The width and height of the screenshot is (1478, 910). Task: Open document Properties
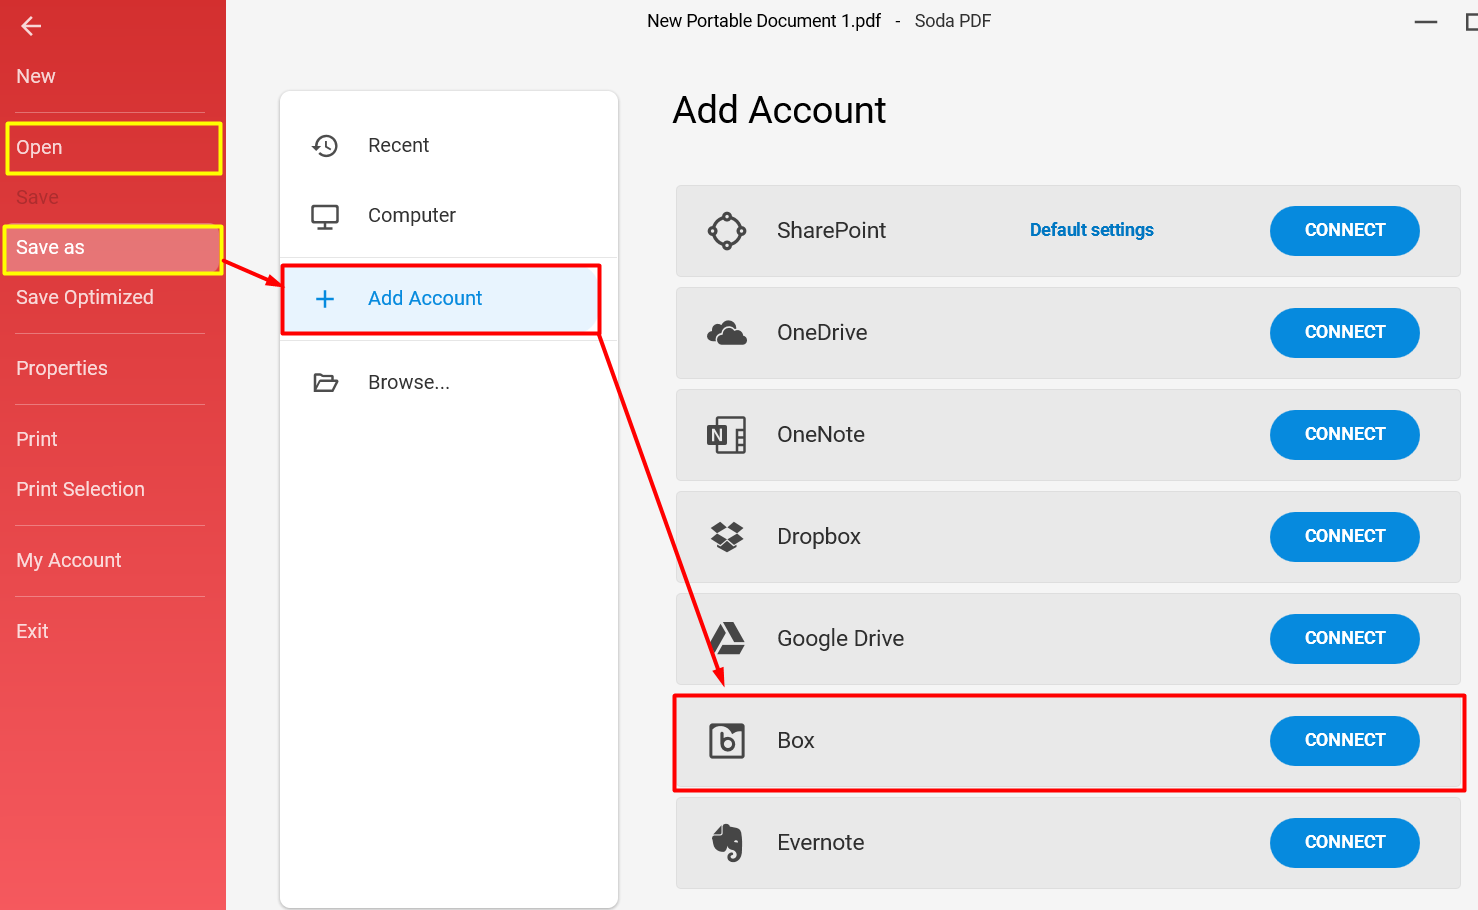coord(62,369)
